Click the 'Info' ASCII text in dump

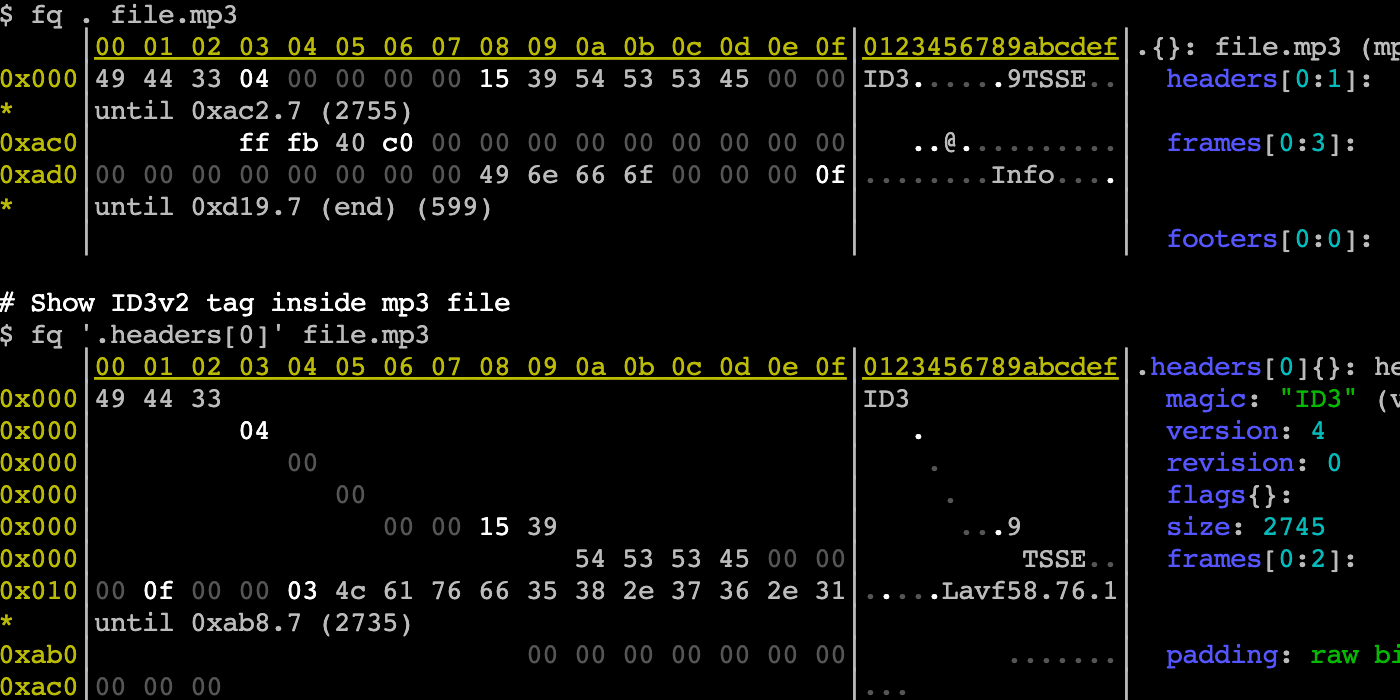(x=1023, y=175)
